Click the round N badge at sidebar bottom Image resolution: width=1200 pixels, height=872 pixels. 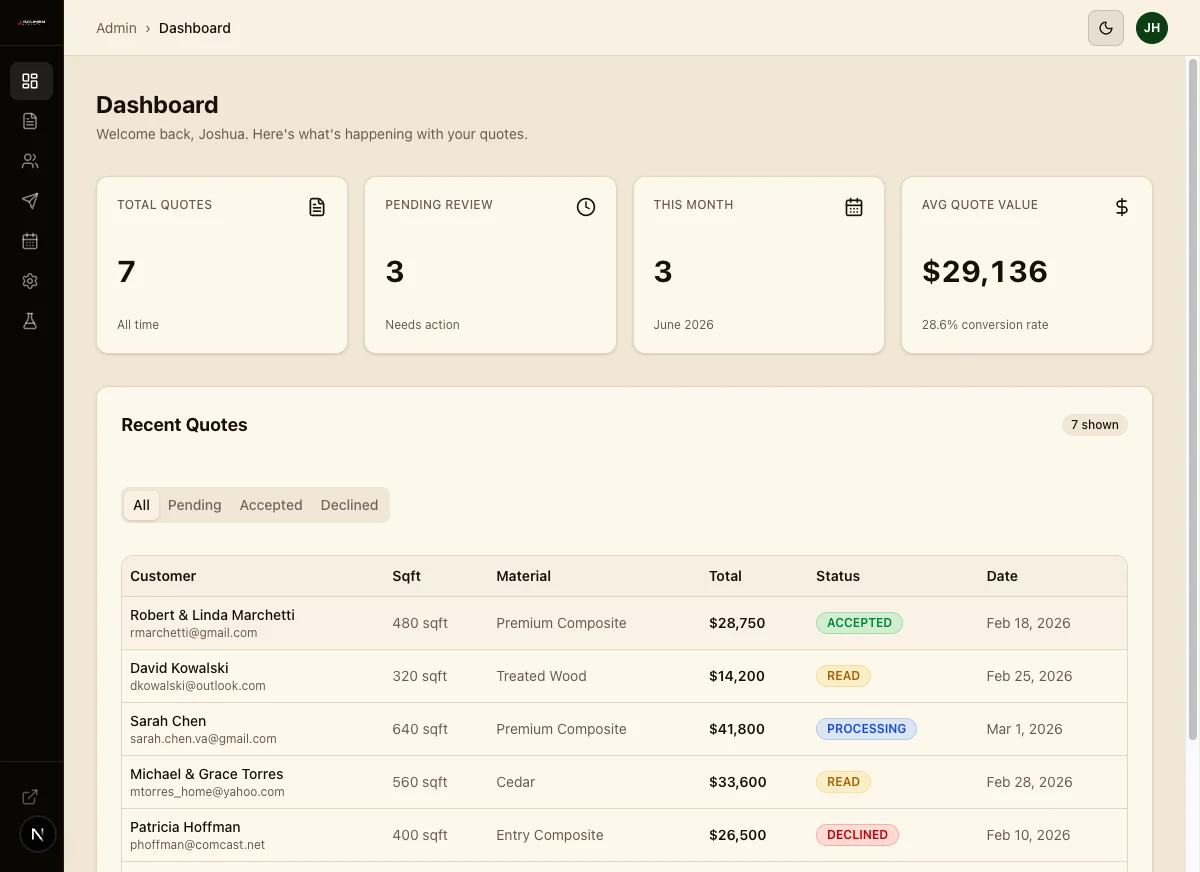pyautogui.click(x=38, y=833)
